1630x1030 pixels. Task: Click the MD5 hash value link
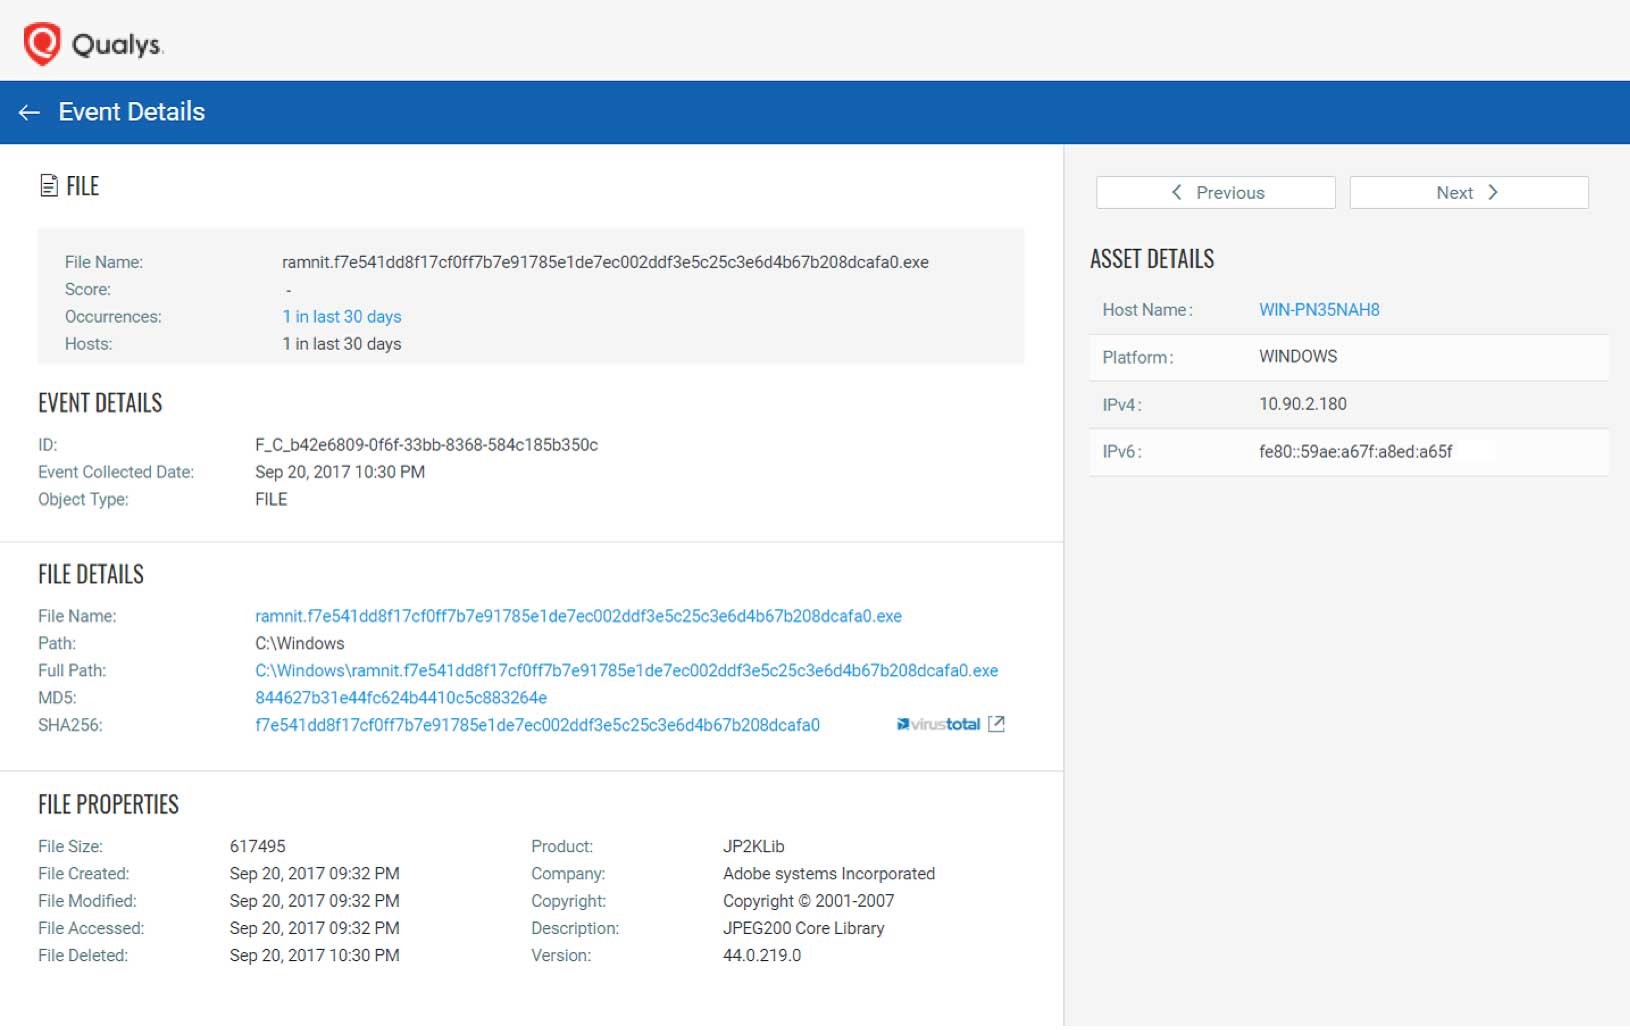400,698
